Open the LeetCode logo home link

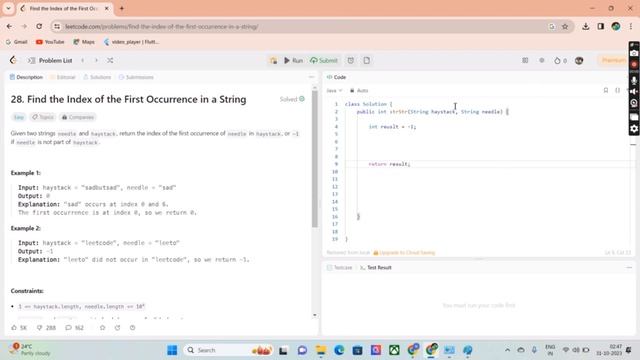(x=13, y=60)
